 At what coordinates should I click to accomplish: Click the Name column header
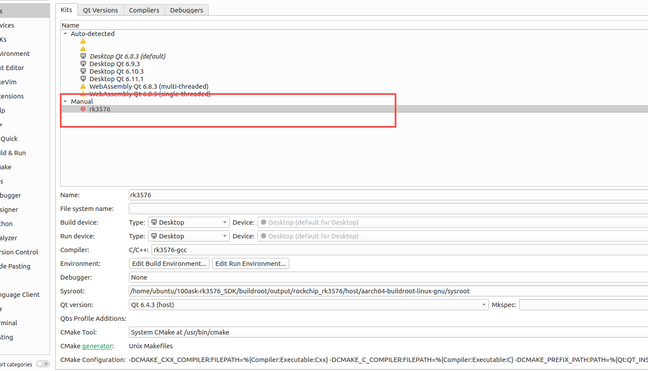tap(354, 25)
